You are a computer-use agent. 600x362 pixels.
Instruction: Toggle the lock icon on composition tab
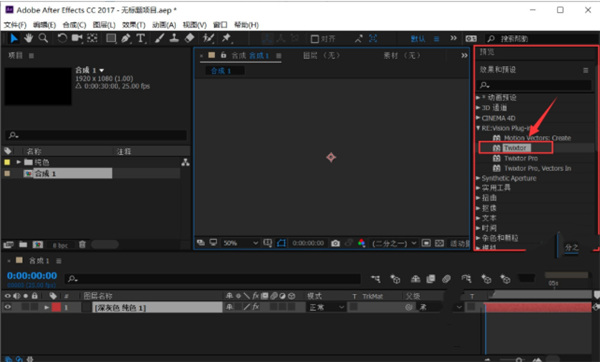pos(223,55)
